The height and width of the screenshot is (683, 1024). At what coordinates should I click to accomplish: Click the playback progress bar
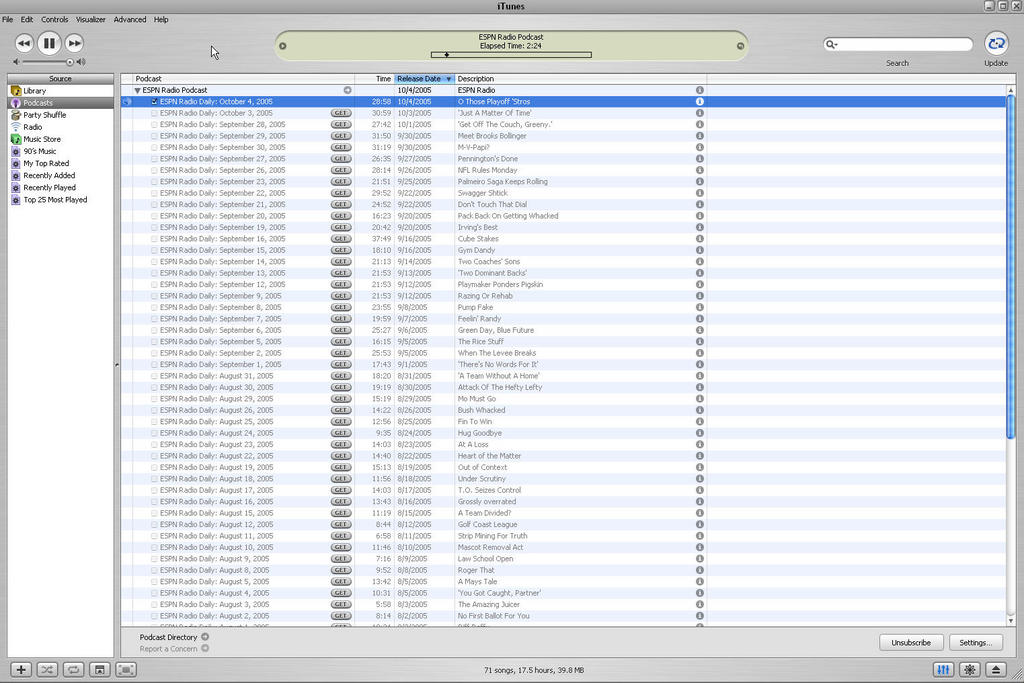511,55
